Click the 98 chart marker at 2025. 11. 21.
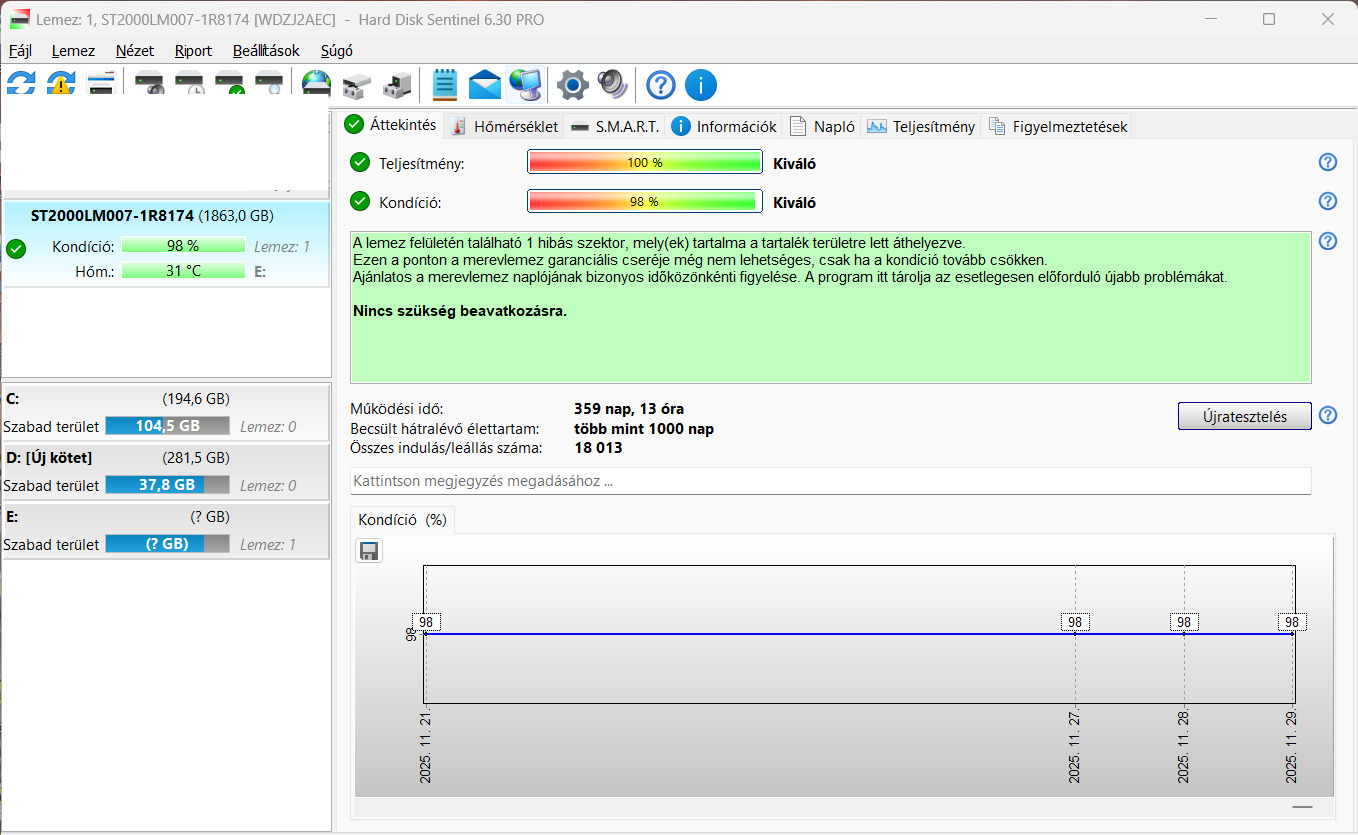1358x835 pixels. coord(426,622)
